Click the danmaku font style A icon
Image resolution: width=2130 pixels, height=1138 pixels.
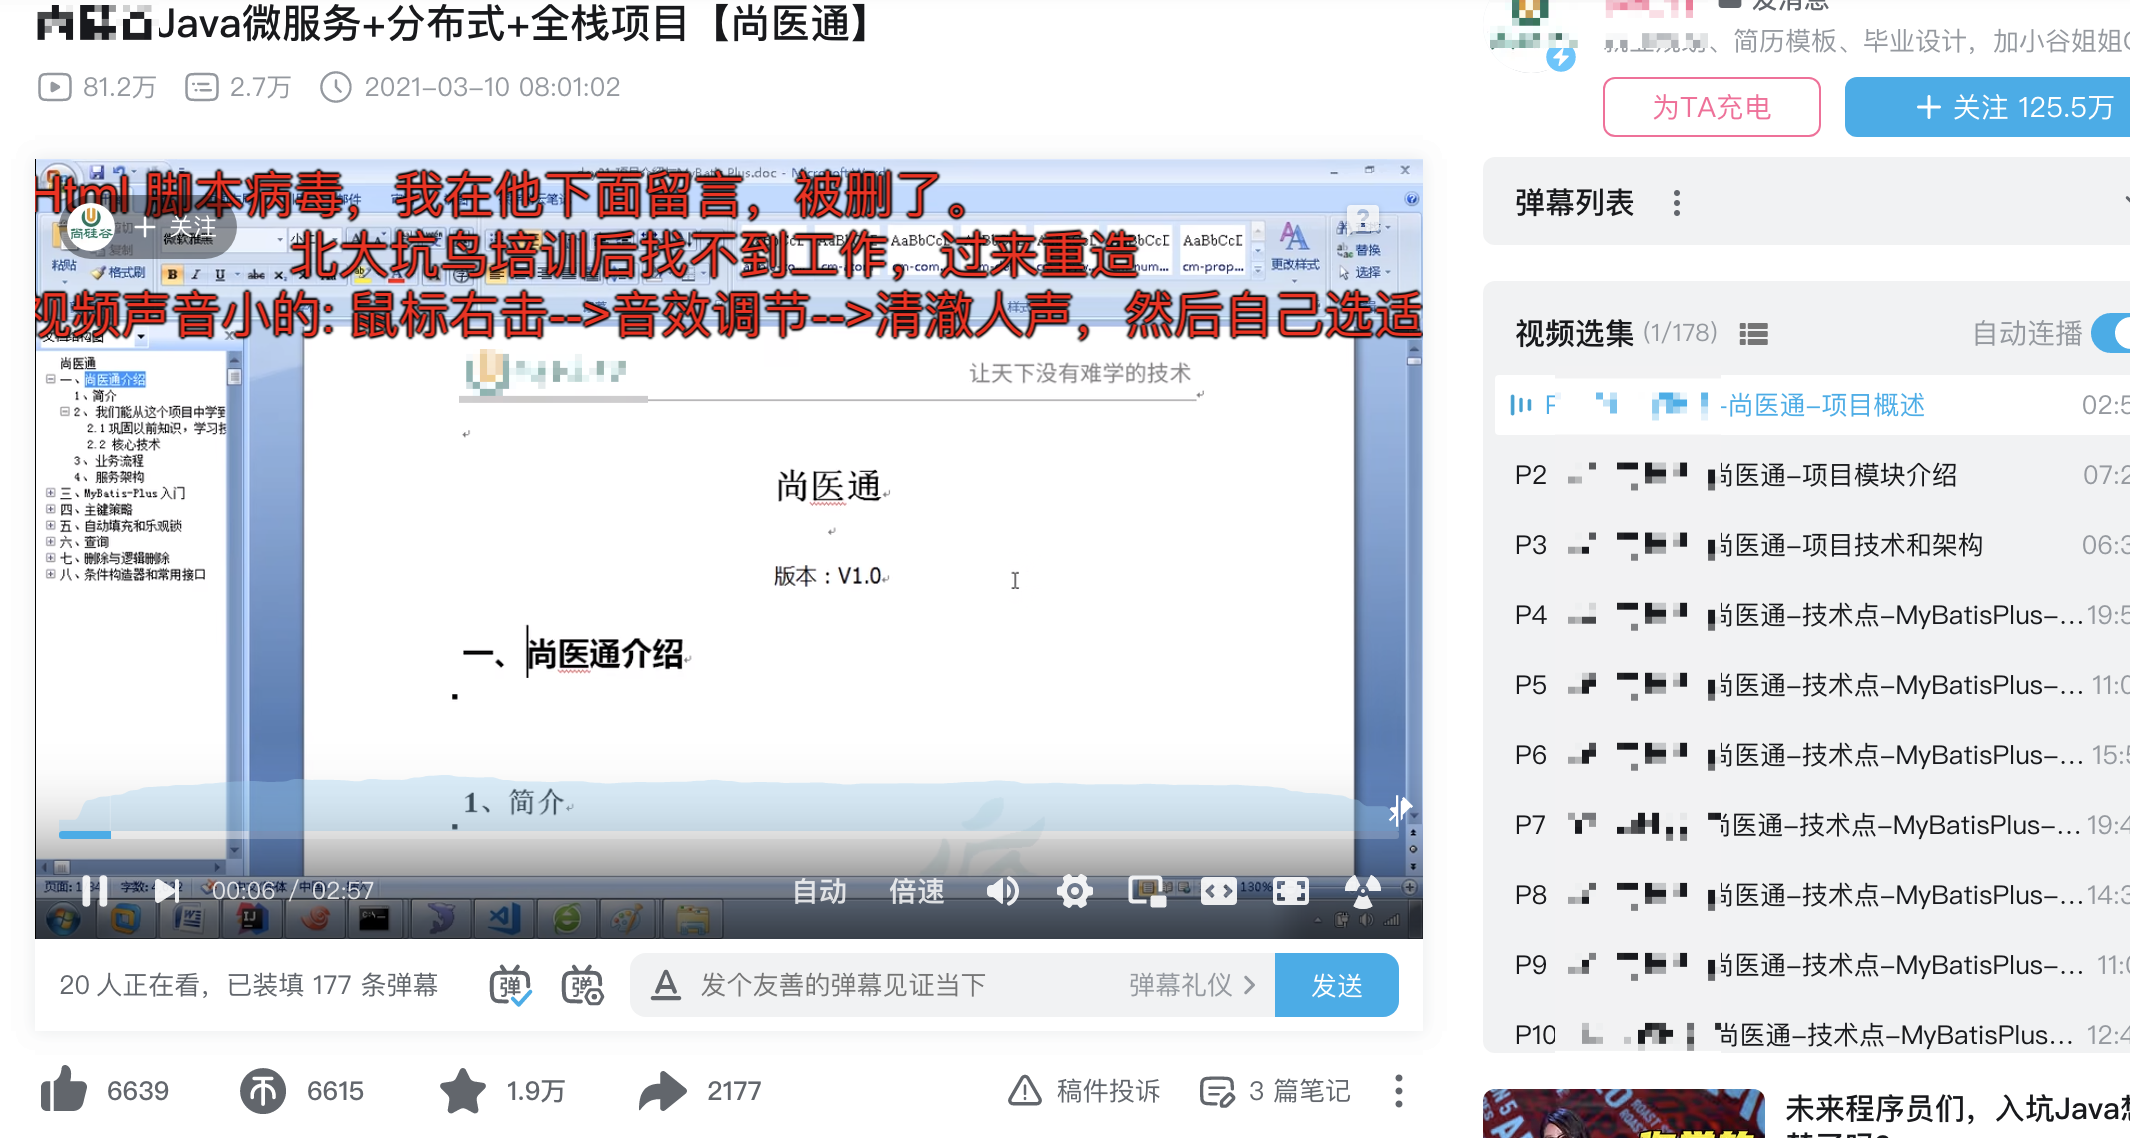coord(665,985)
